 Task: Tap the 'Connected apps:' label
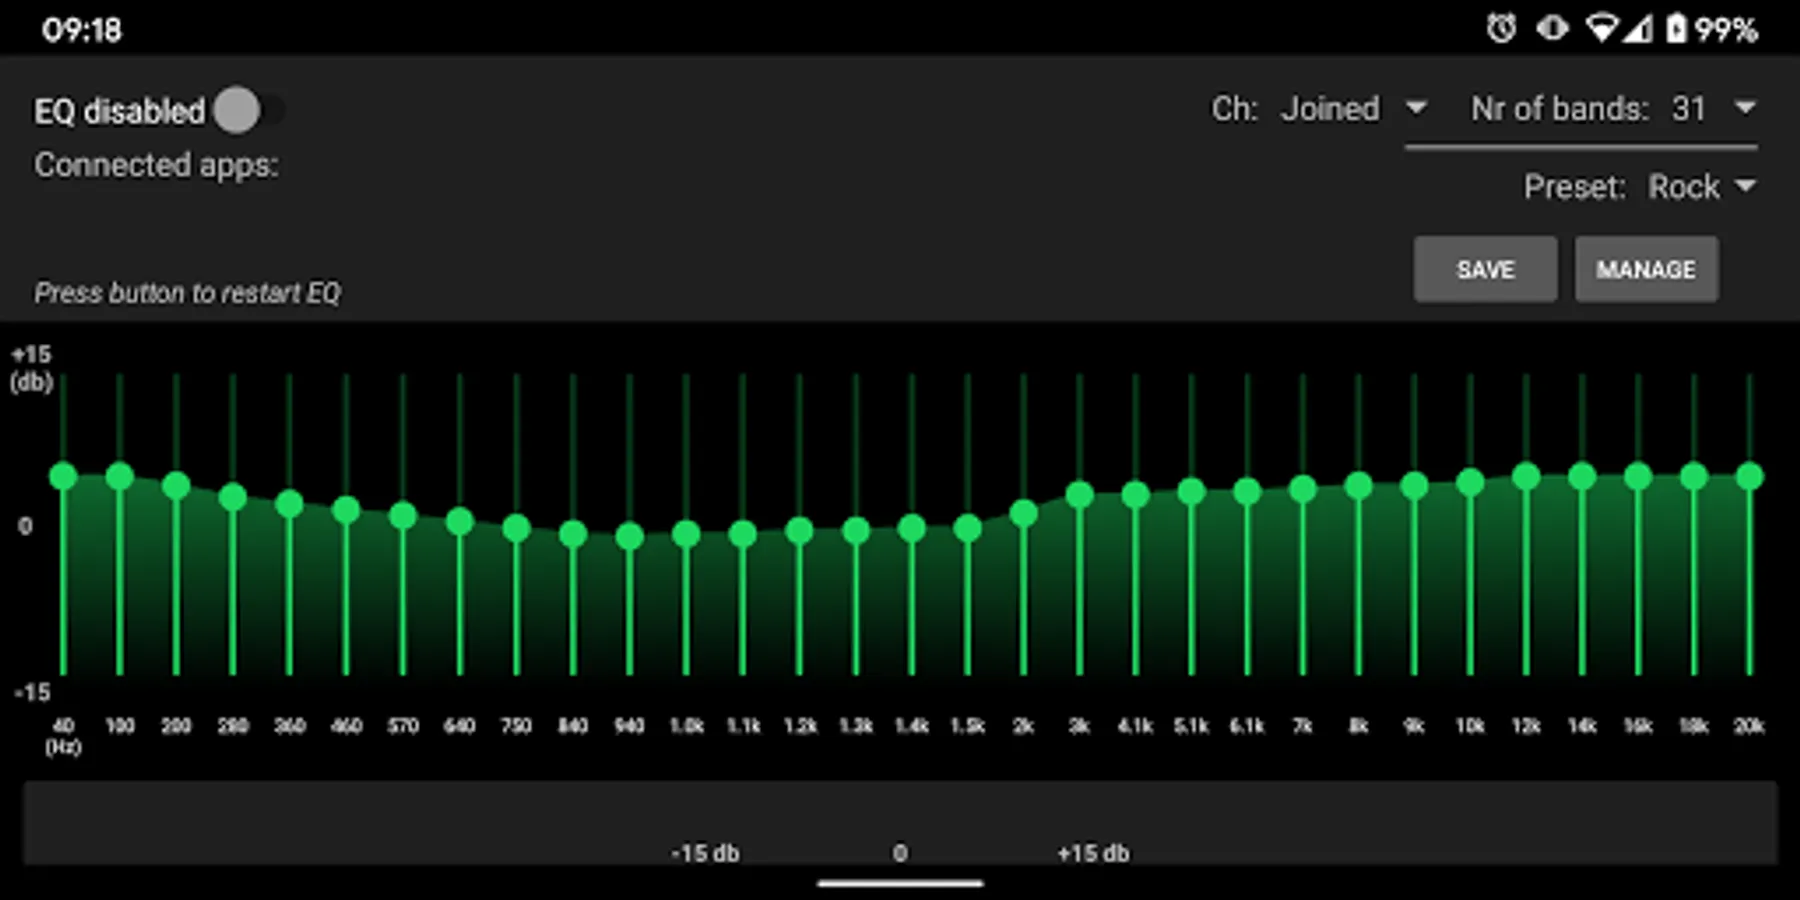click(x=157, y=165)
